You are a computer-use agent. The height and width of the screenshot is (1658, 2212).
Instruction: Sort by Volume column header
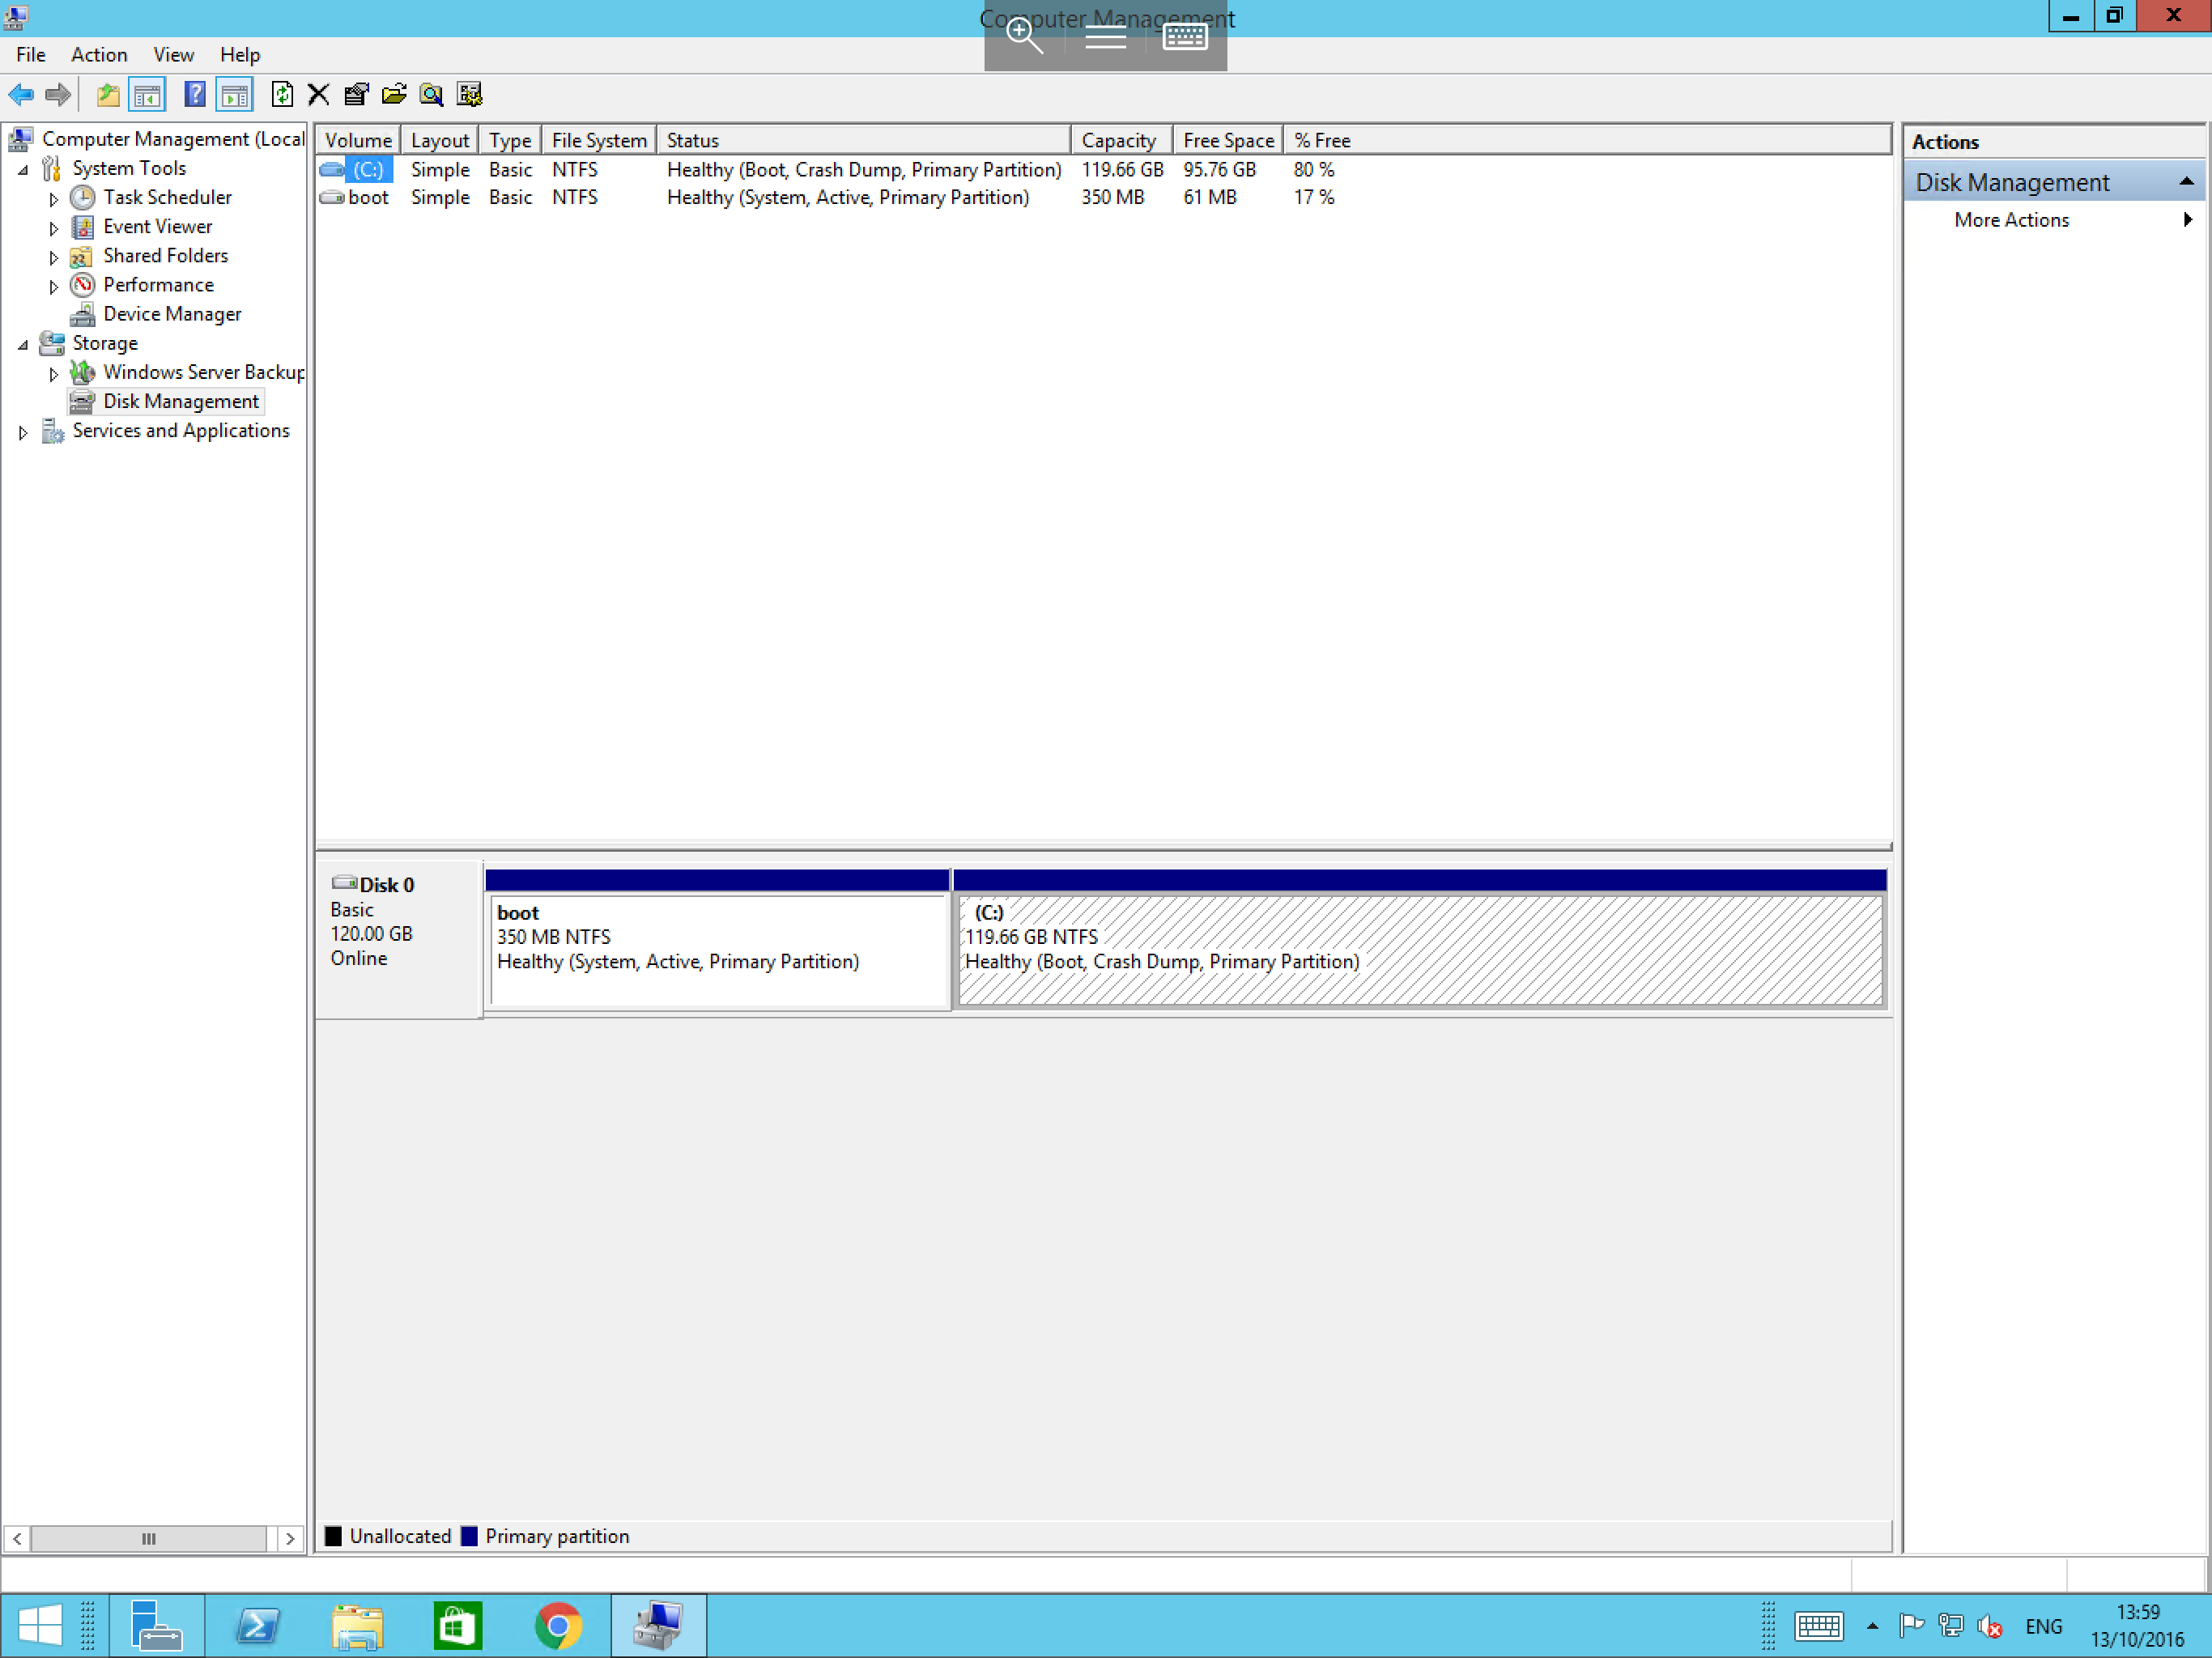point(359,140)
